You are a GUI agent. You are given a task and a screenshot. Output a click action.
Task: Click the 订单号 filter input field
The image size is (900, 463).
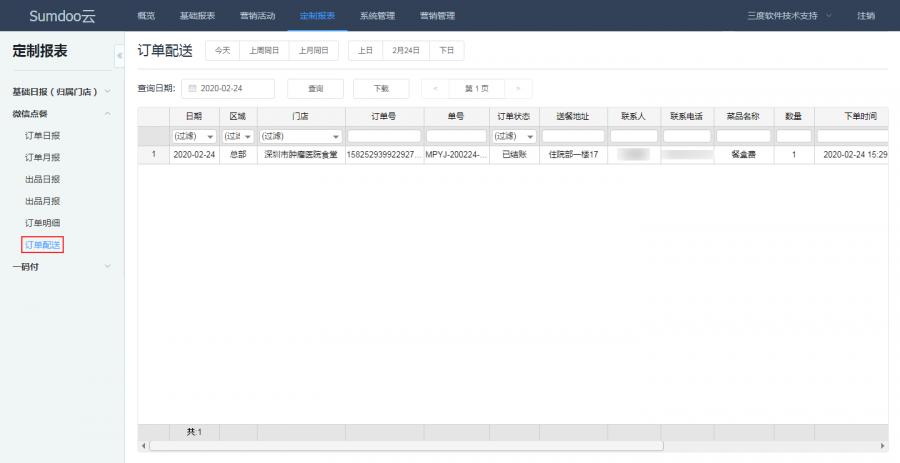pos(384,136)
